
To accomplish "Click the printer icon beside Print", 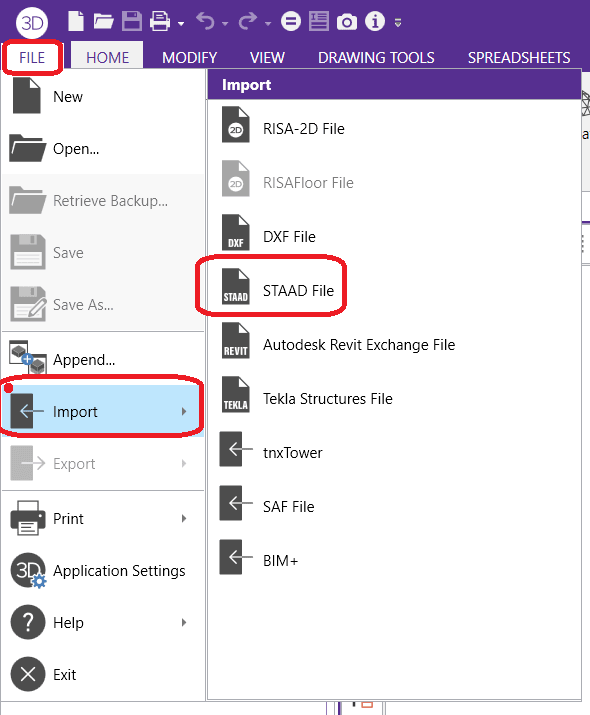I will pyautogui.click(x=28, y=518).
